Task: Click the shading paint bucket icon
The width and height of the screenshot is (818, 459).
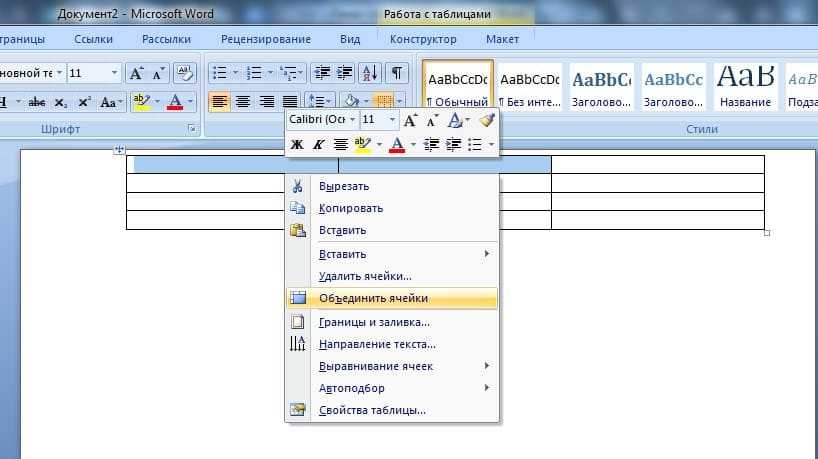Action: [x=351, y=101]
